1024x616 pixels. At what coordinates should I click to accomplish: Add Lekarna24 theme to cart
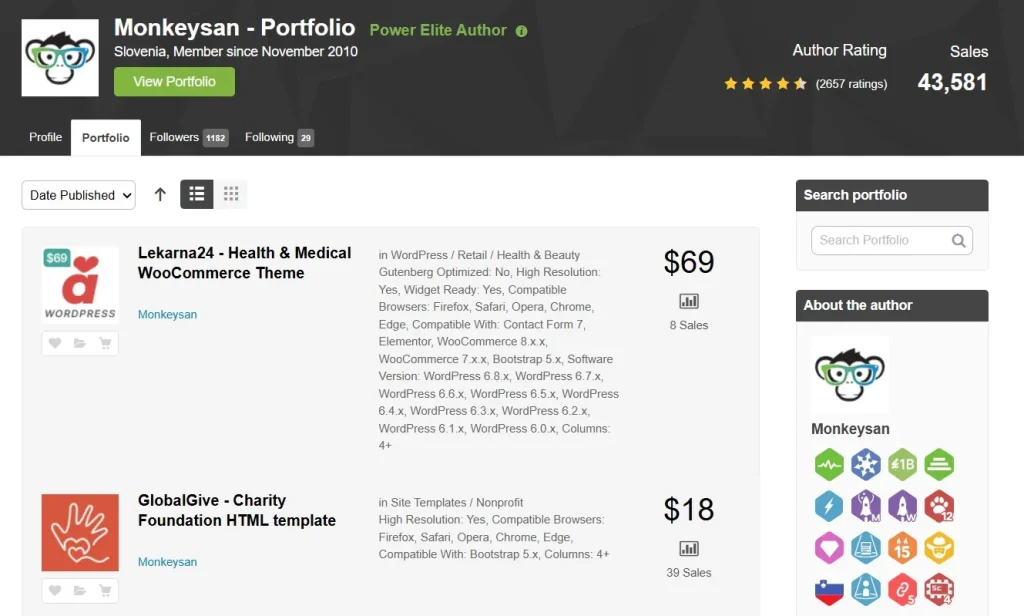click(104, 343)
